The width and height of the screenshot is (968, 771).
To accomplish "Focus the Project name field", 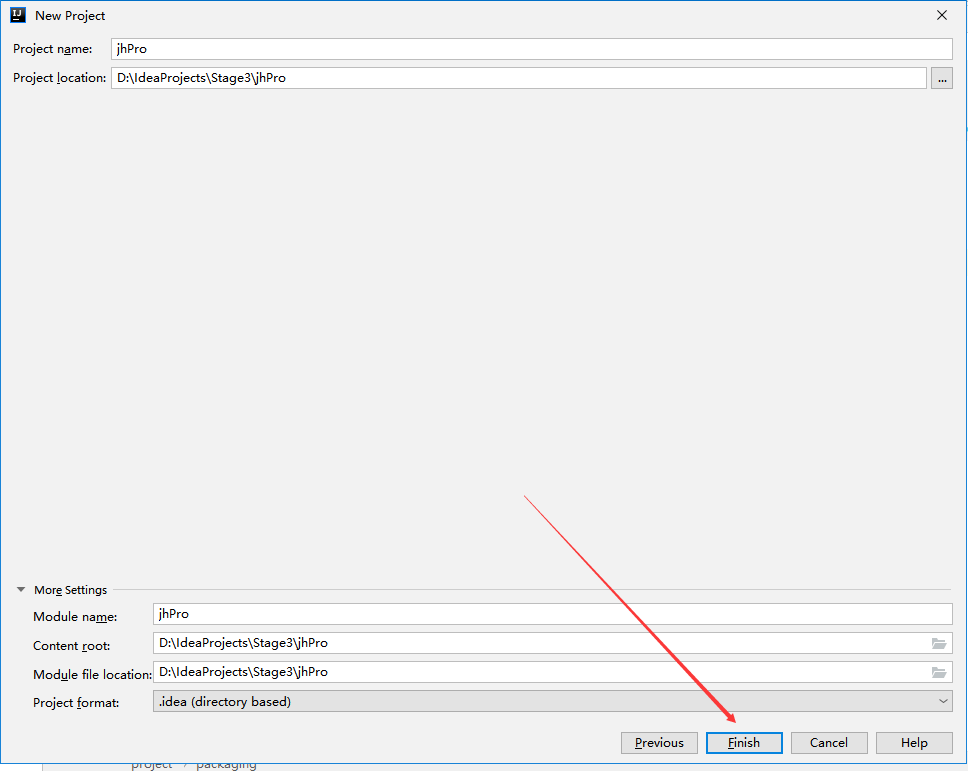I will tap(532, 49).
